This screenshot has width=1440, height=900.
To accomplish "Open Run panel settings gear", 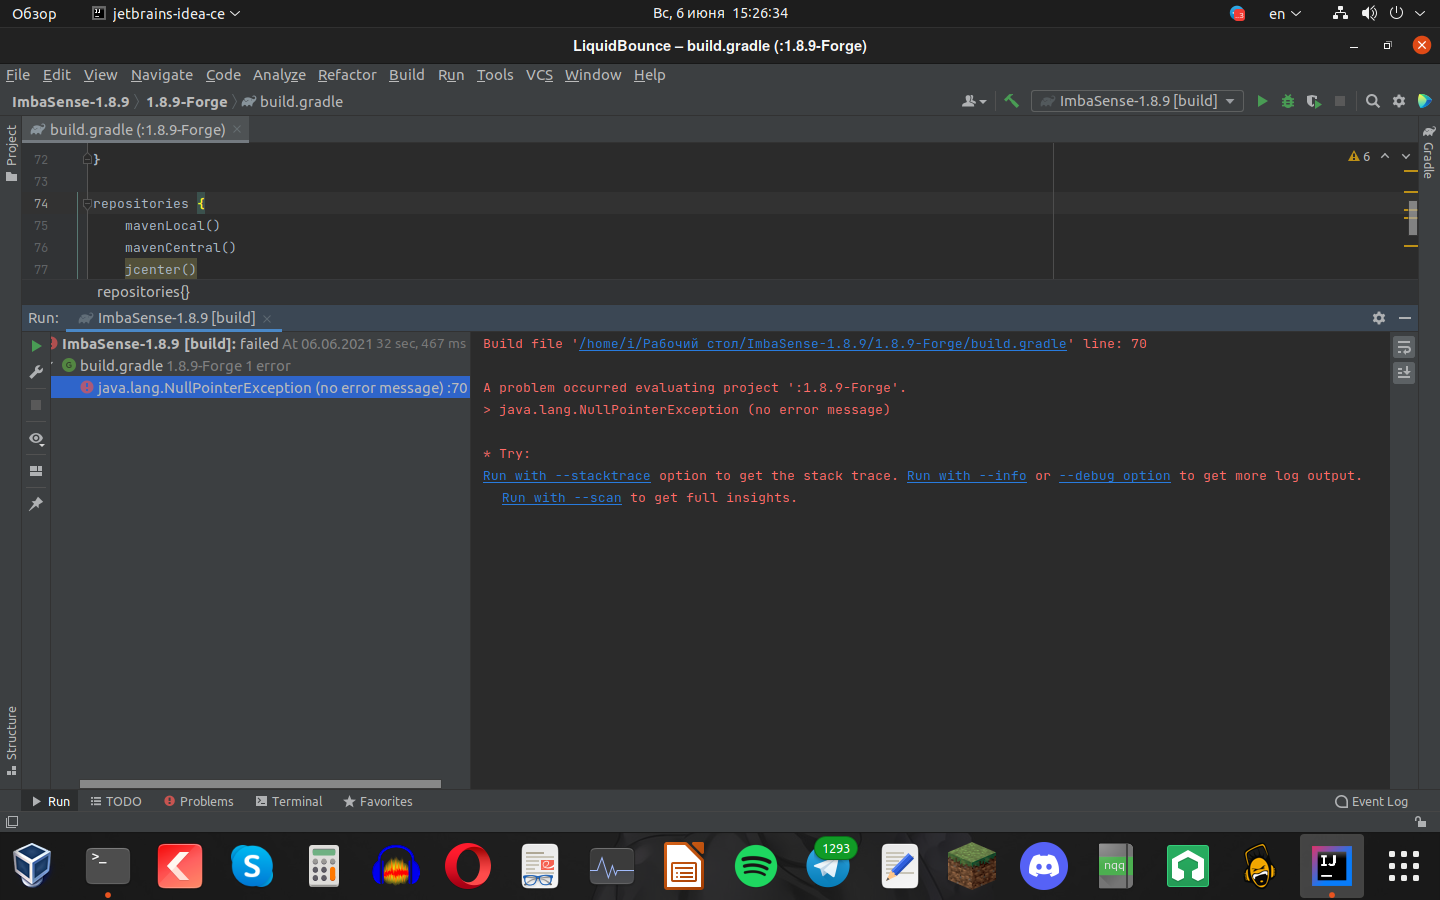I will [x=1379, y=318].
